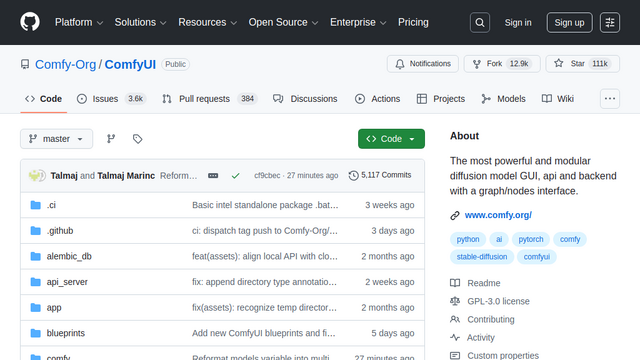Open commit 'Add new ComfyUI blueprints and fi…'
This screenshot has width=640, height=360.
click(264, 333)
